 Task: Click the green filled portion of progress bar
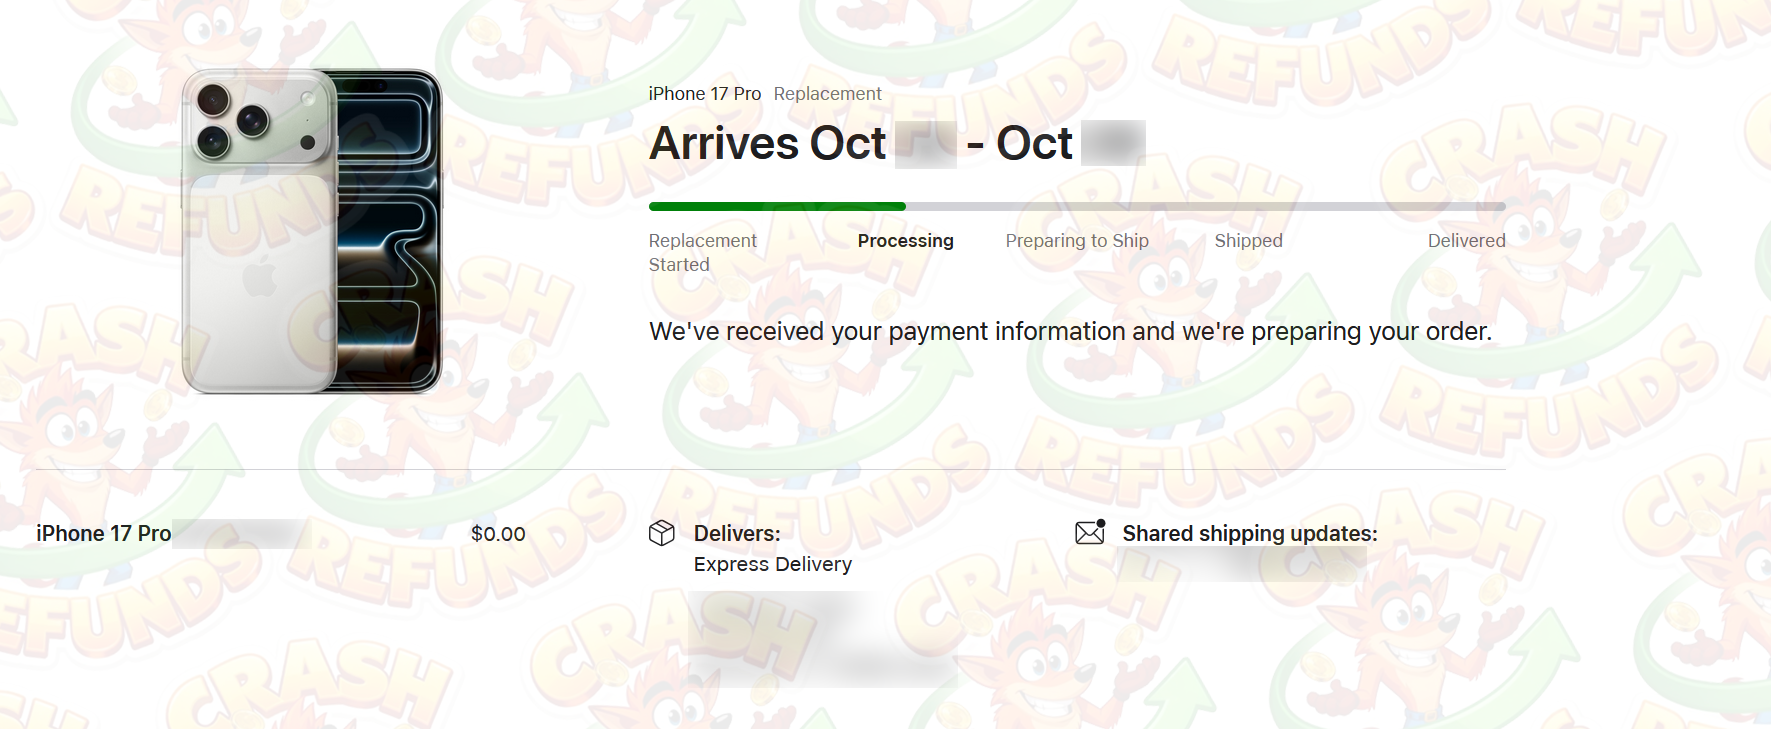click(x=776, y=206)
